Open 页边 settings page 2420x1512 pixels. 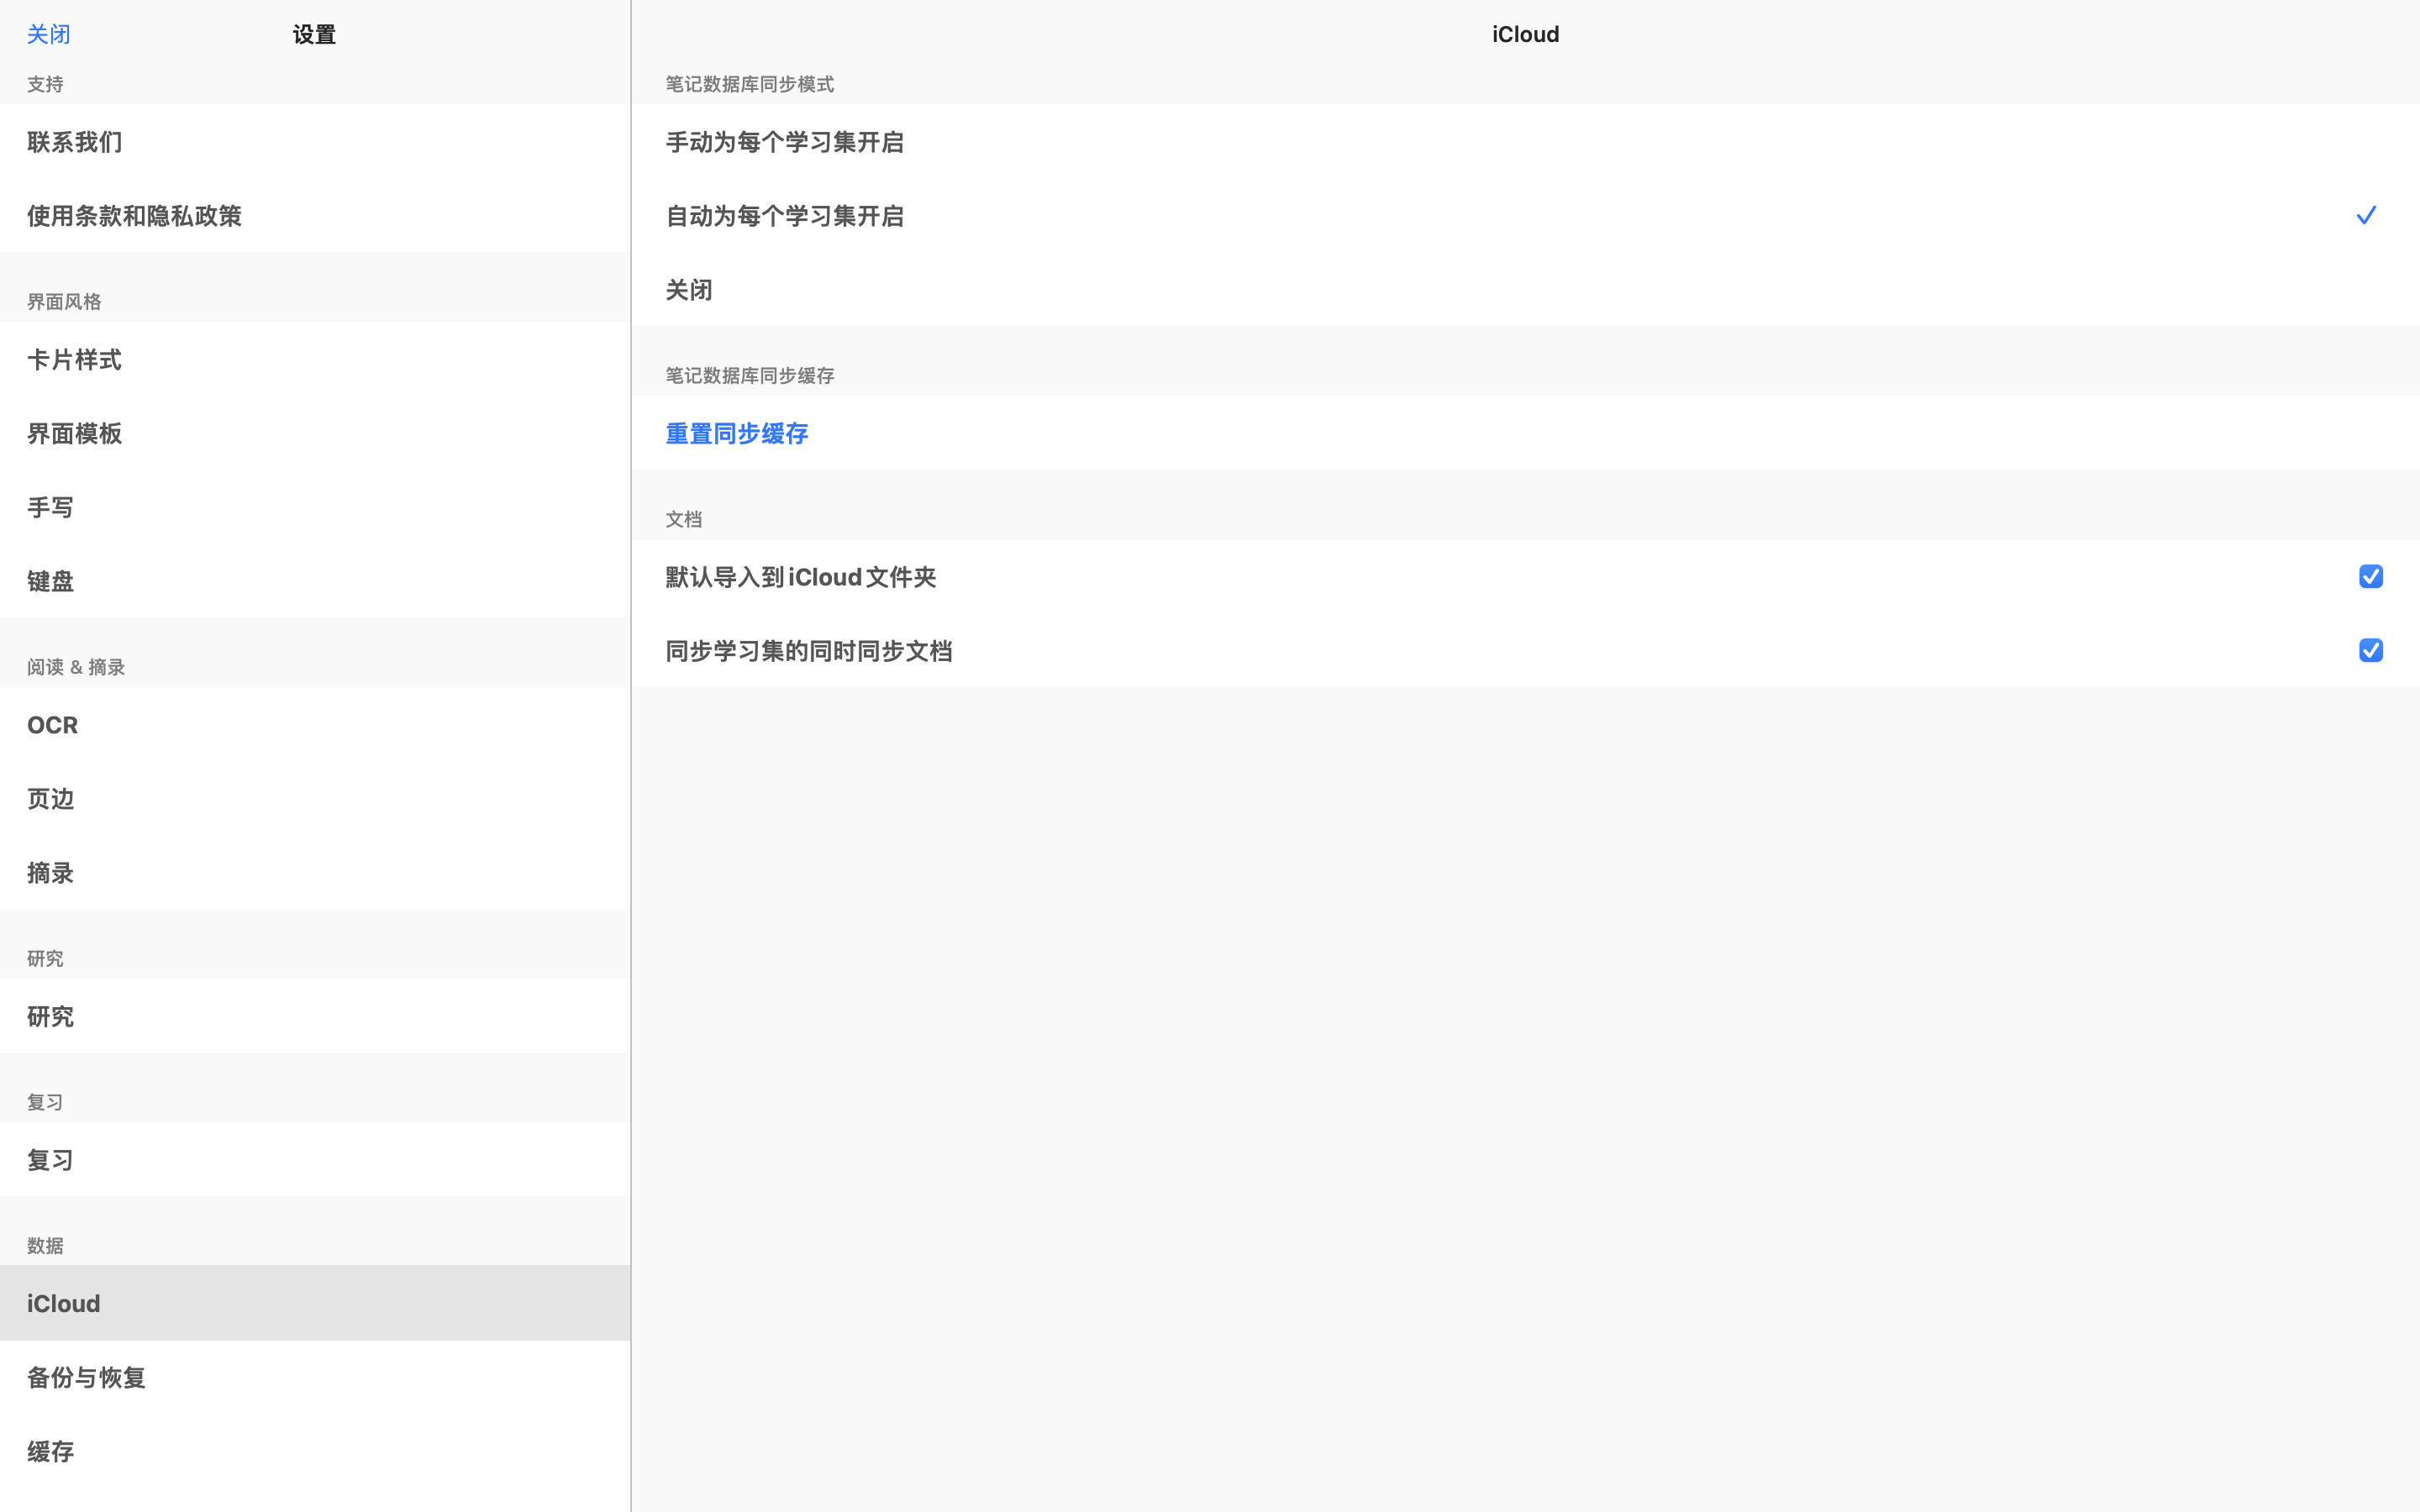[x=50, y=799]
